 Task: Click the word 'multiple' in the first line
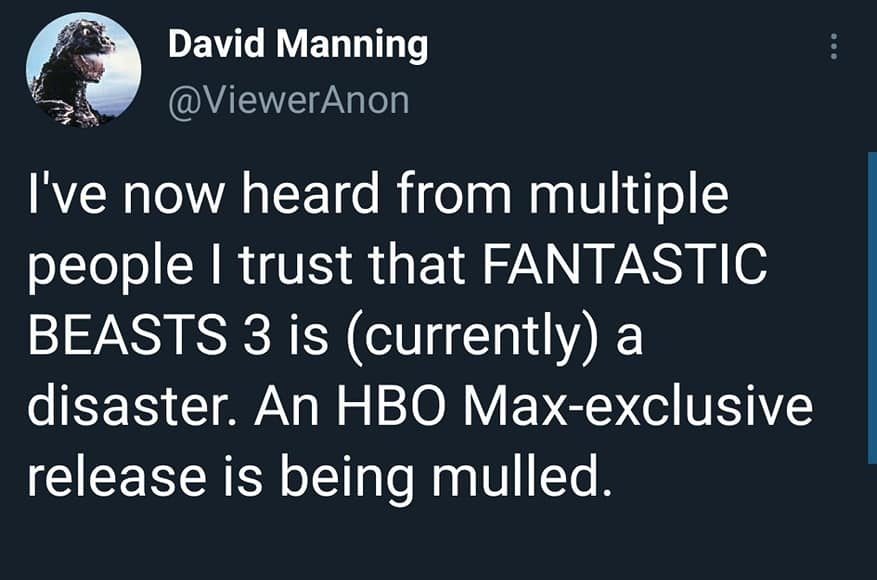tap(629, 195)
